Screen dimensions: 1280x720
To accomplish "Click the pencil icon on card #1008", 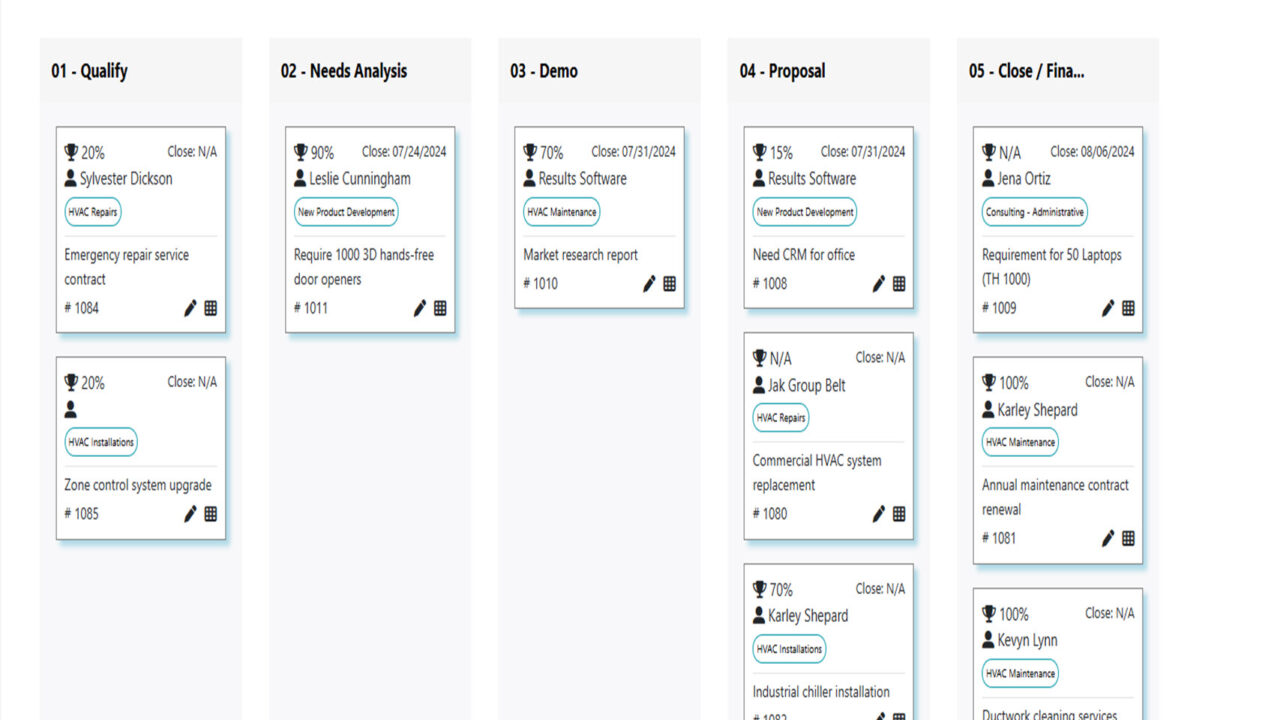I will (x=879, y=284).
